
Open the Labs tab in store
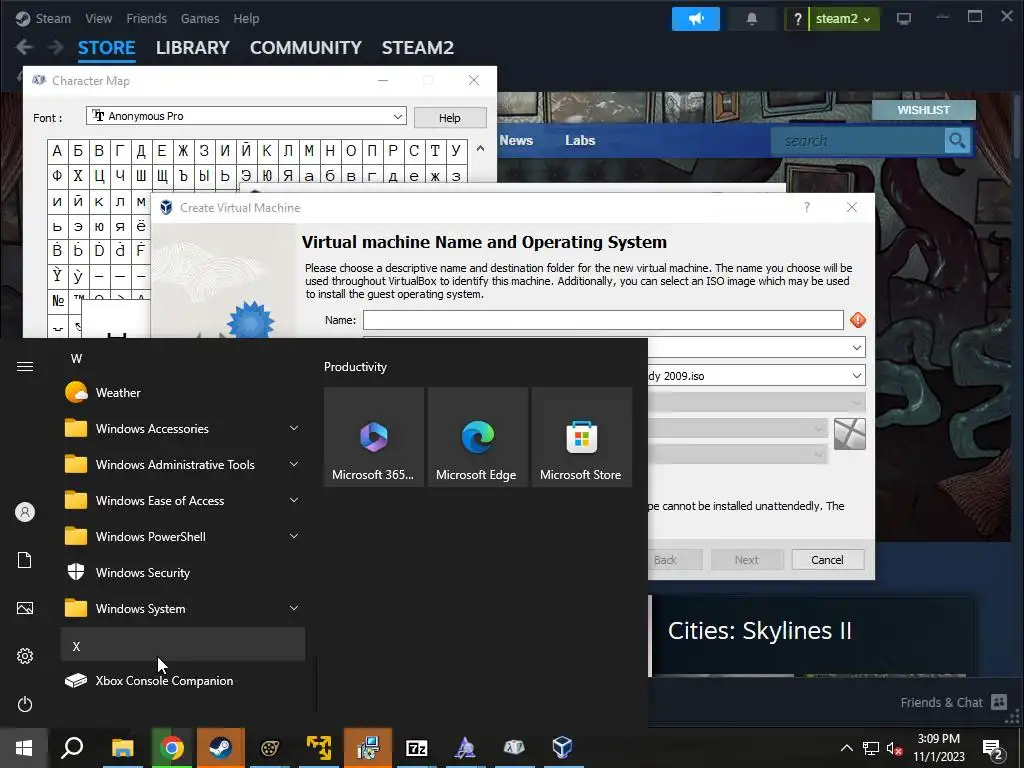coord(580,140)
